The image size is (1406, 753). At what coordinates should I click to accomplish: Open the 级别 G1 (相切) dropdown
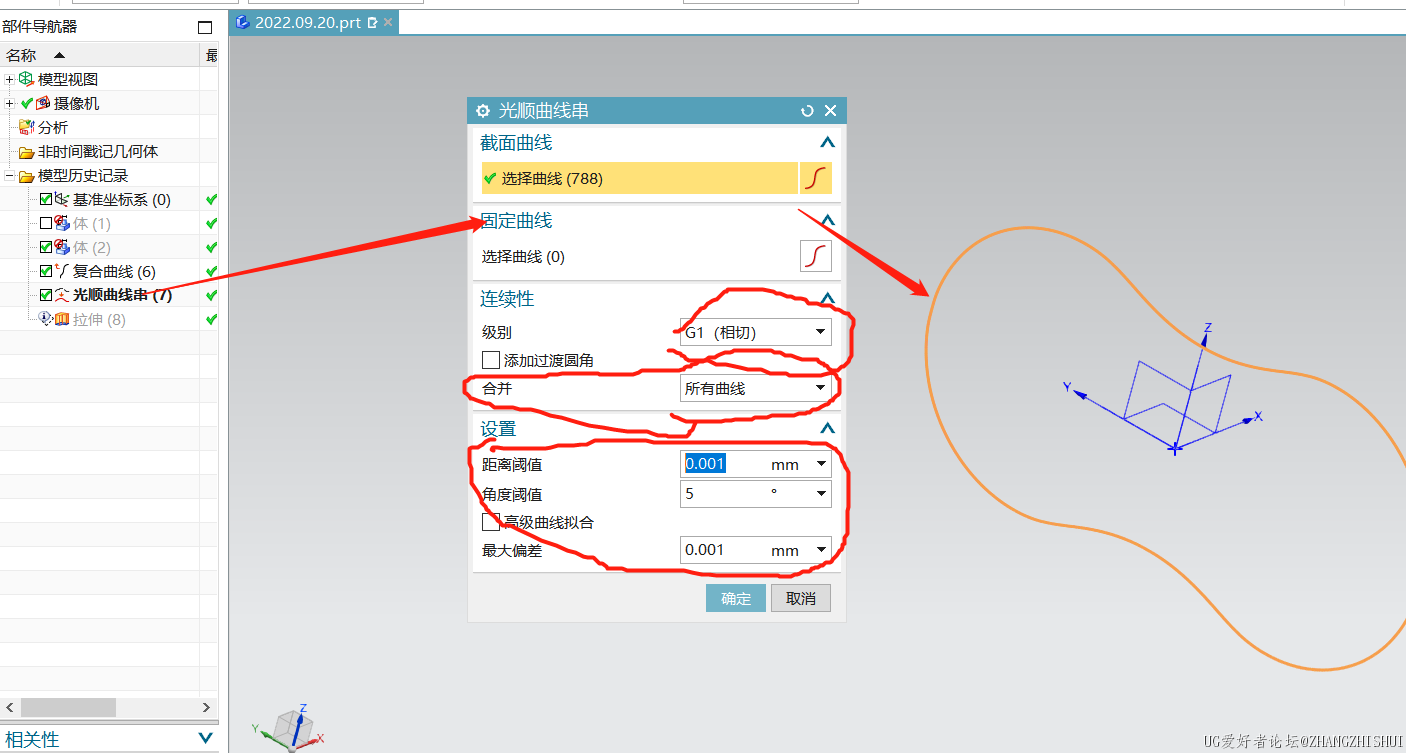tap(756, 332)
